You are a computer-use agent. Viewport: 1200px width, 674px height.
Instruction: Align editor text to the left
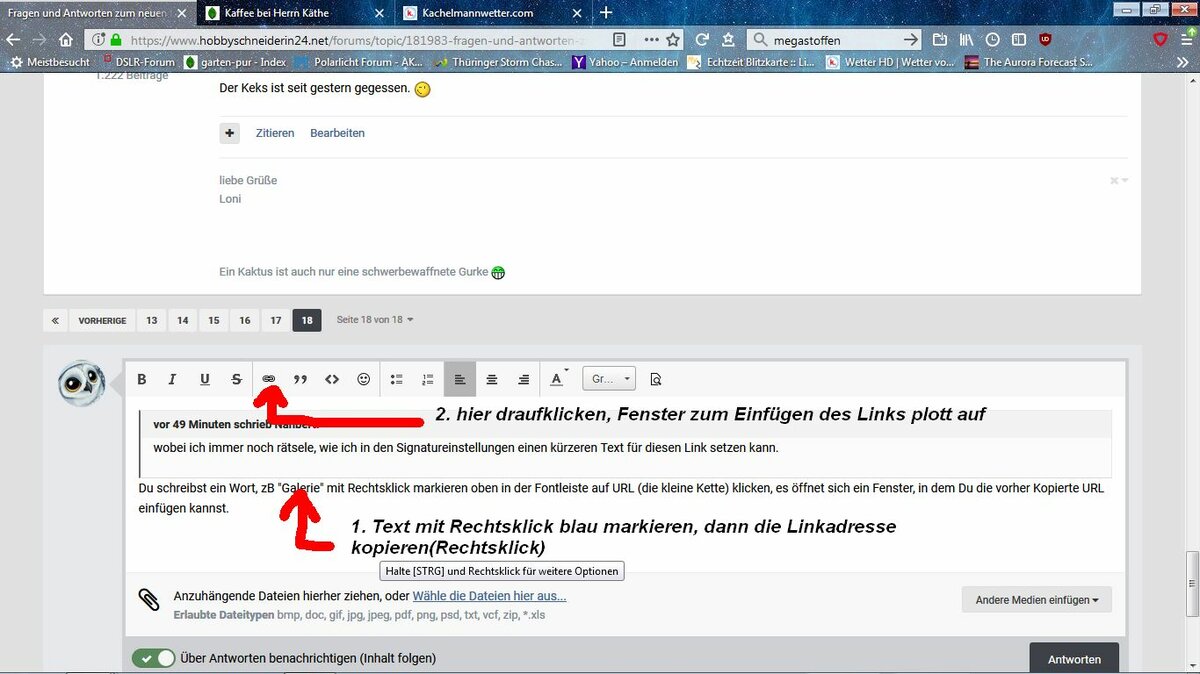460,379
